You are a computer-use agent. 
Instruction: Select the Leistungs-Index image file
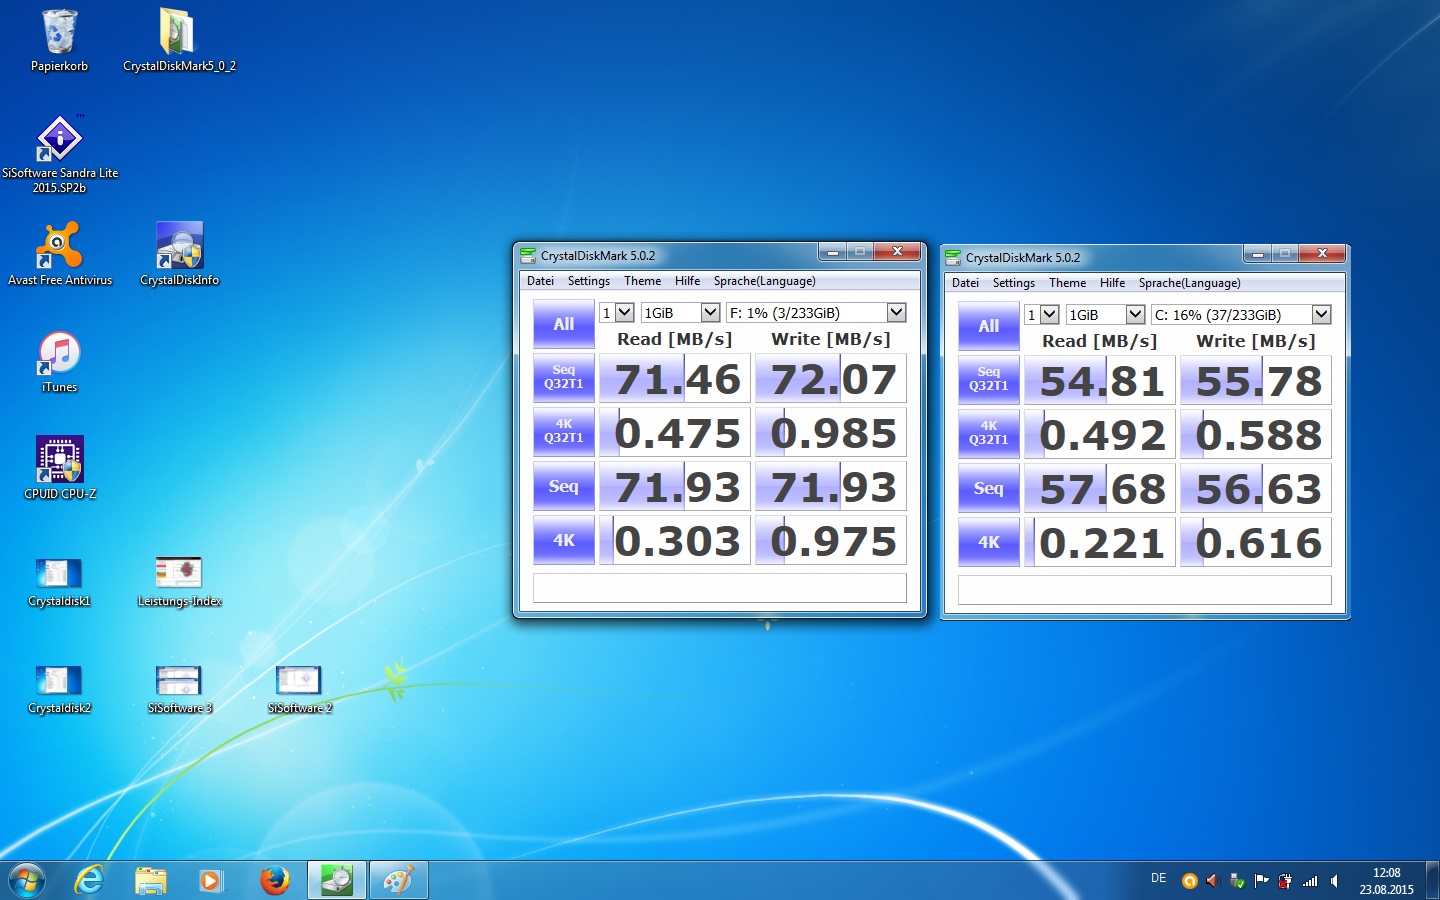(179, 582)
